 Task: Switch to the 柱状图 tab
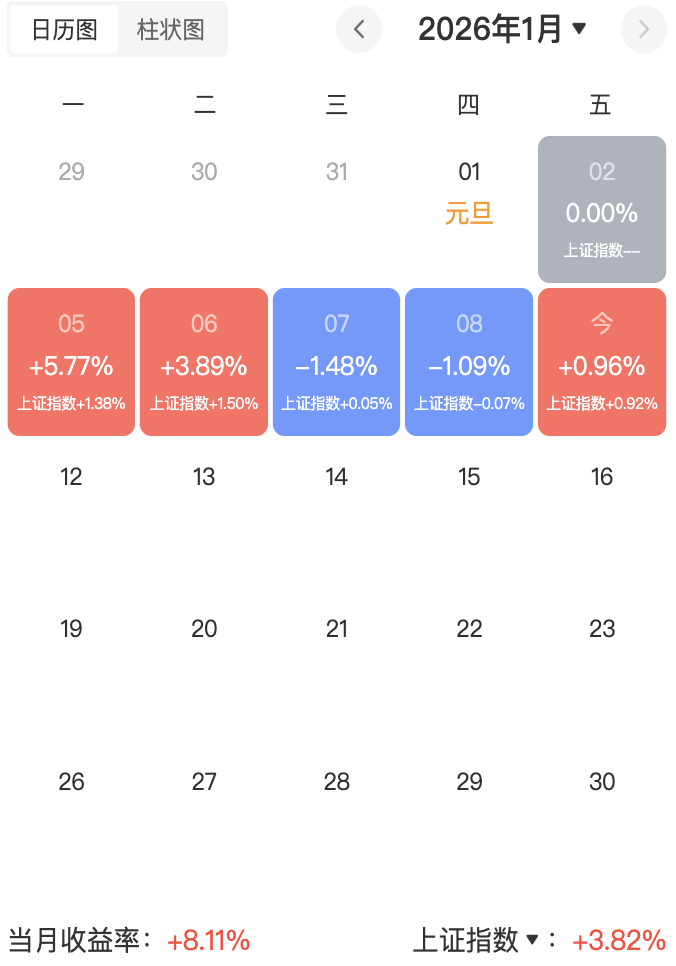point(171,29)
